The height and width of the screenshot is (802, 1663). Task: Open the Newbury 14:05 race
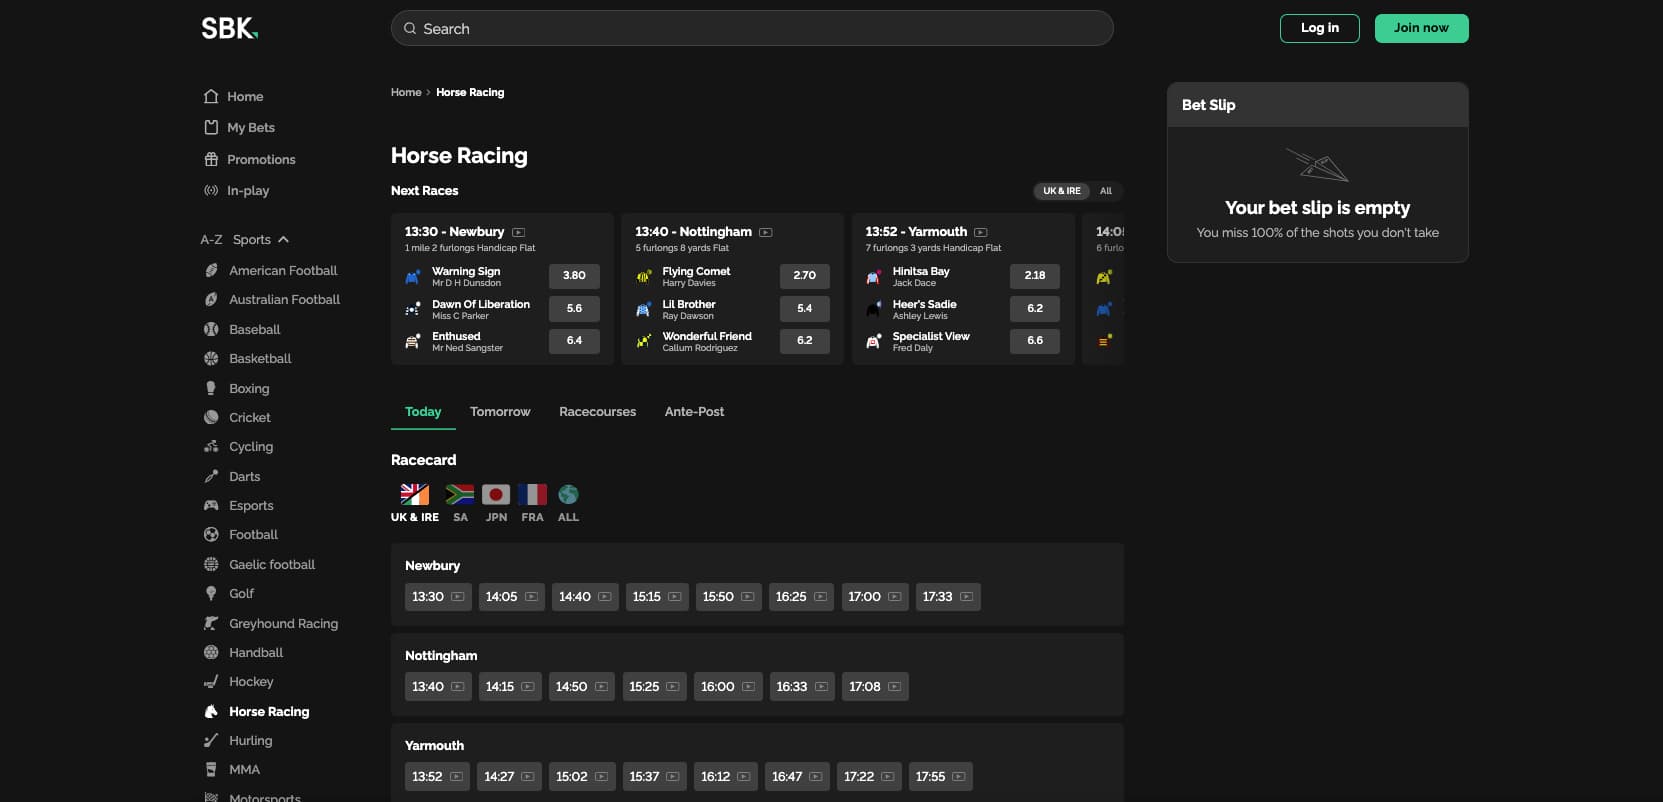pyautogui.click(x=511, y=597)
